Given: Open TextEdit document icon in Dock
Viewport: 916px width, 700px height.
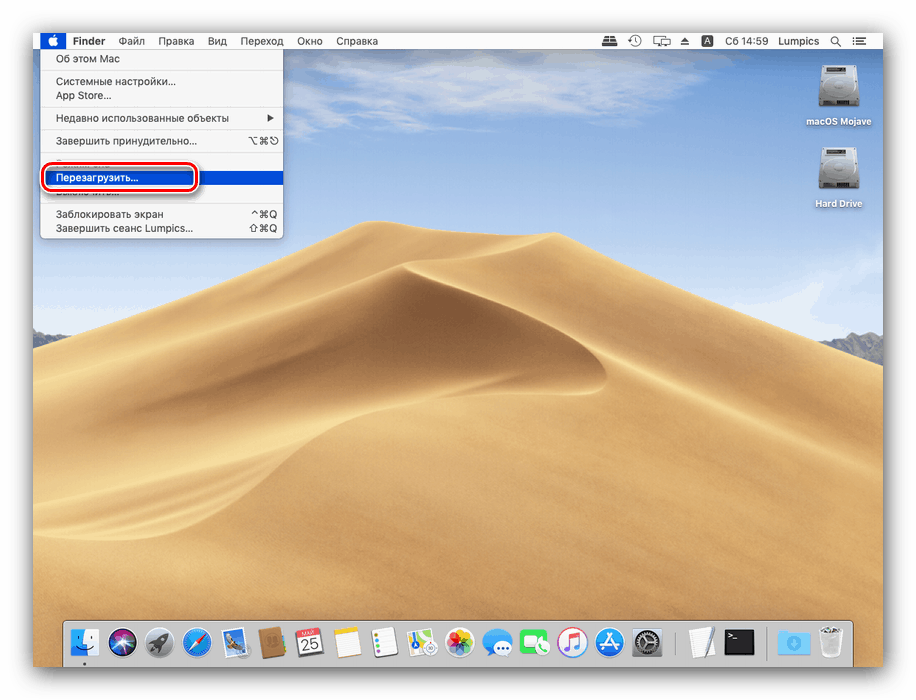Looking at the screenshot, I should [702, 643].
